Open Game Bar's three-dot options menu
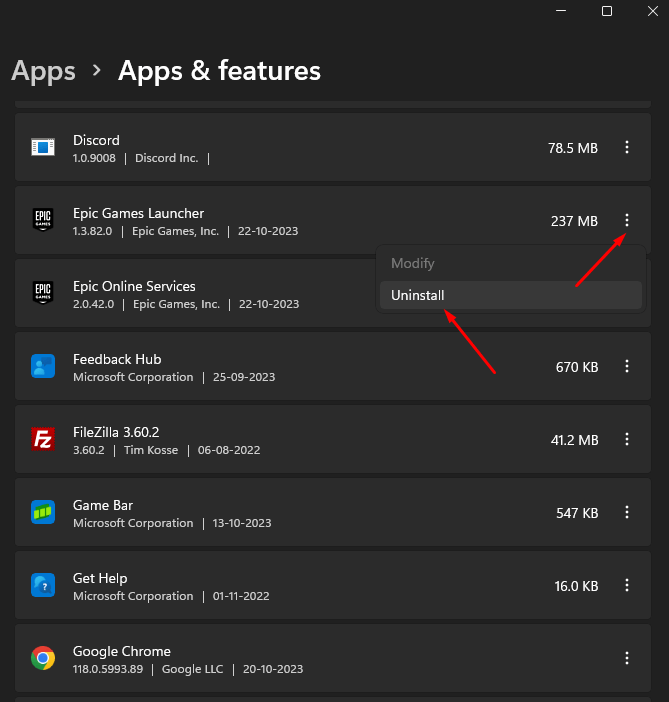669x702 pixels. (x=627, y=513)
